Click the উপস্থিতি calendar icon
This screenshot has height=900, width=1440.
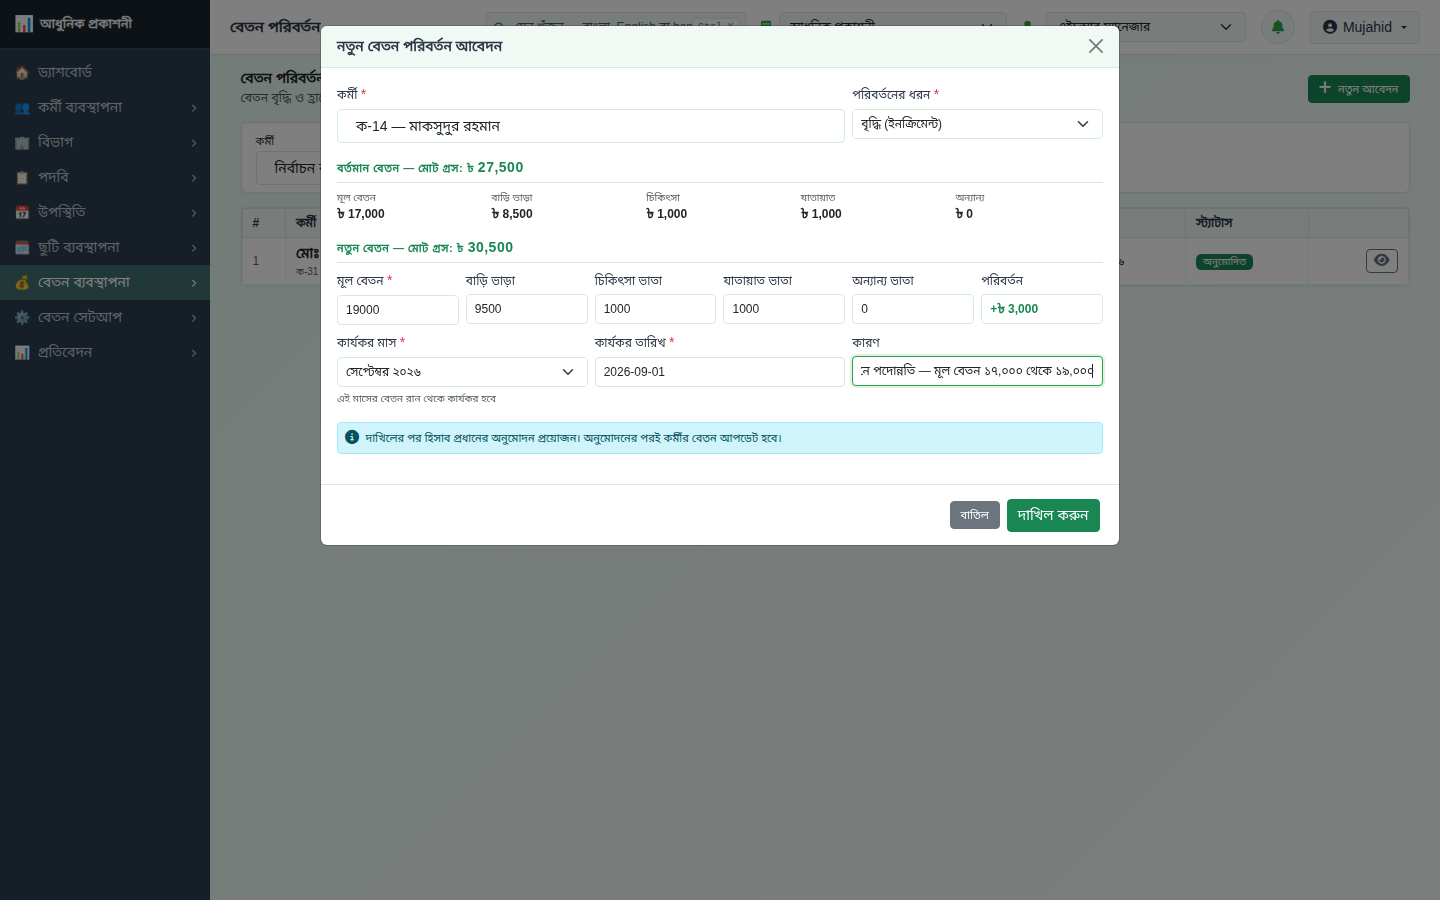point(22,213)
